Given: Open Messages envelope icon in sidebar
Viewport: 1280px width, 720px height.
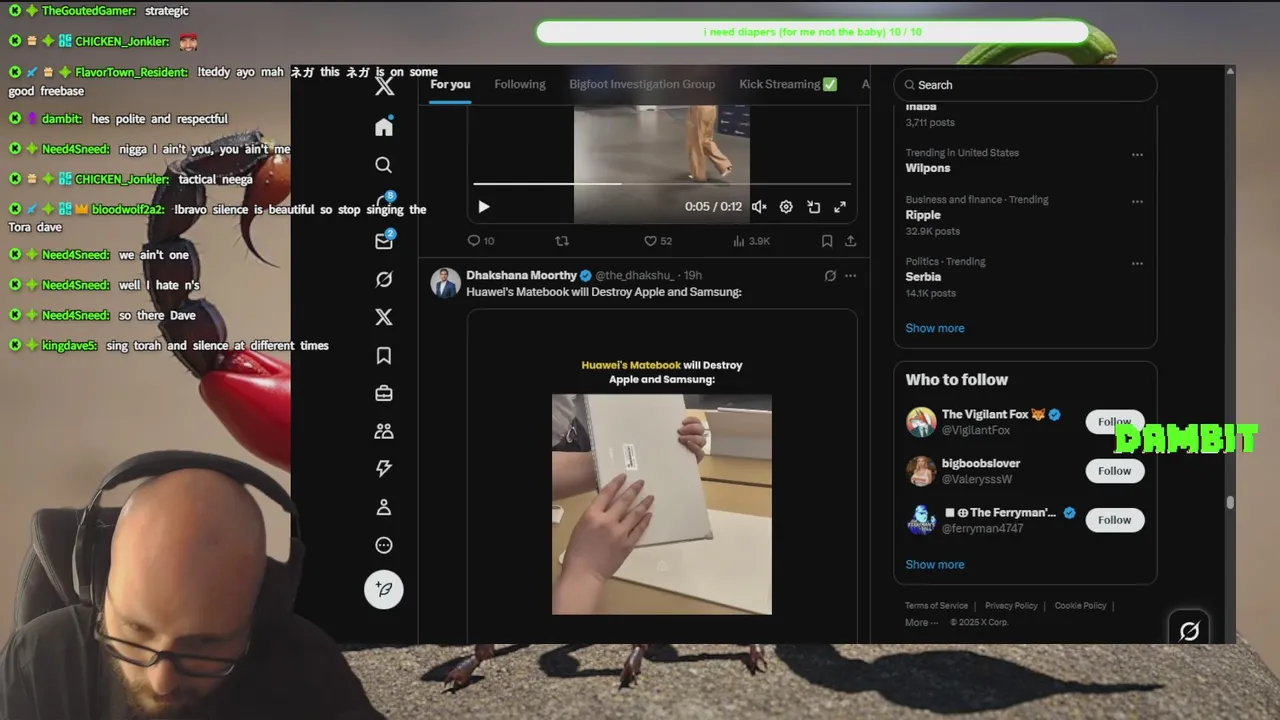Looking at the screenshot, I should click(x=384, y=241).
